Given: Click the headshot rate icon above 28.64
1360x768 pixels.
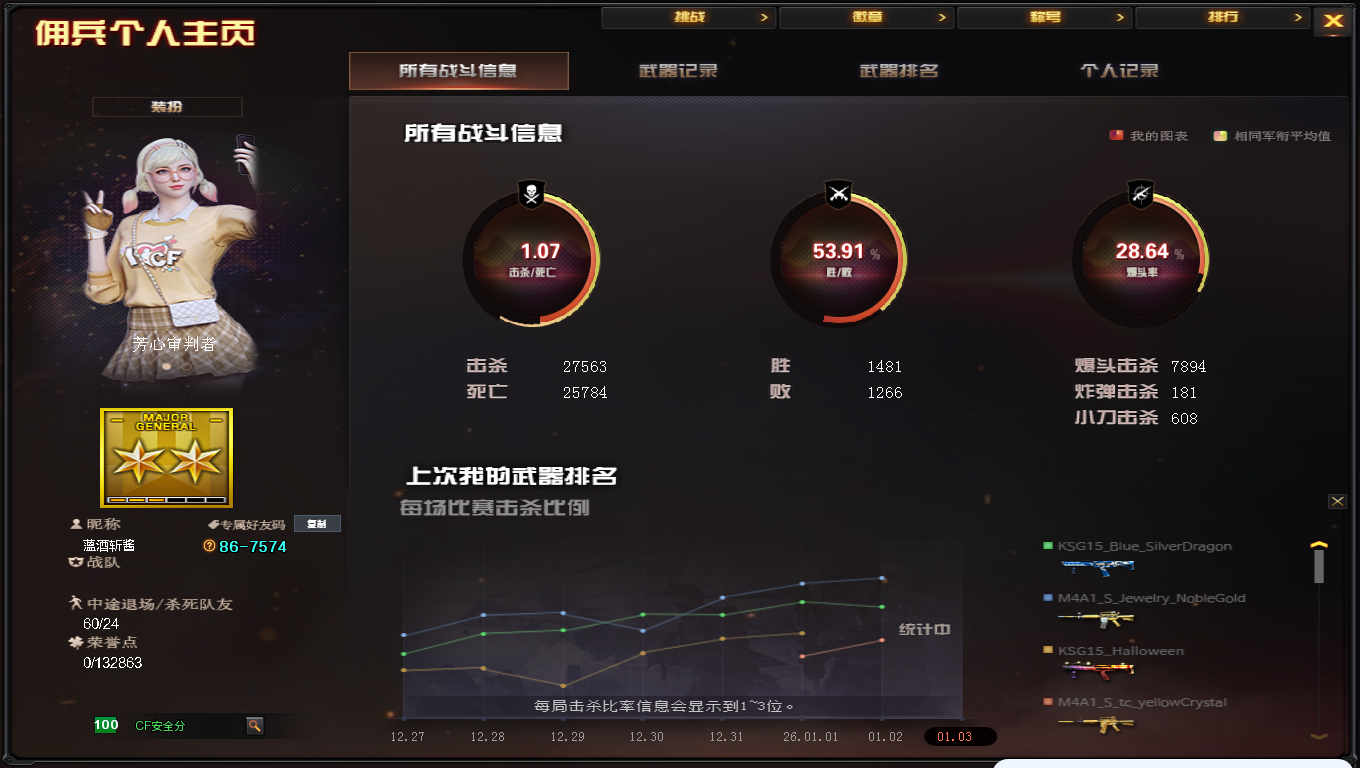Looking at the screenshot, I should [x=1140, y=194].
